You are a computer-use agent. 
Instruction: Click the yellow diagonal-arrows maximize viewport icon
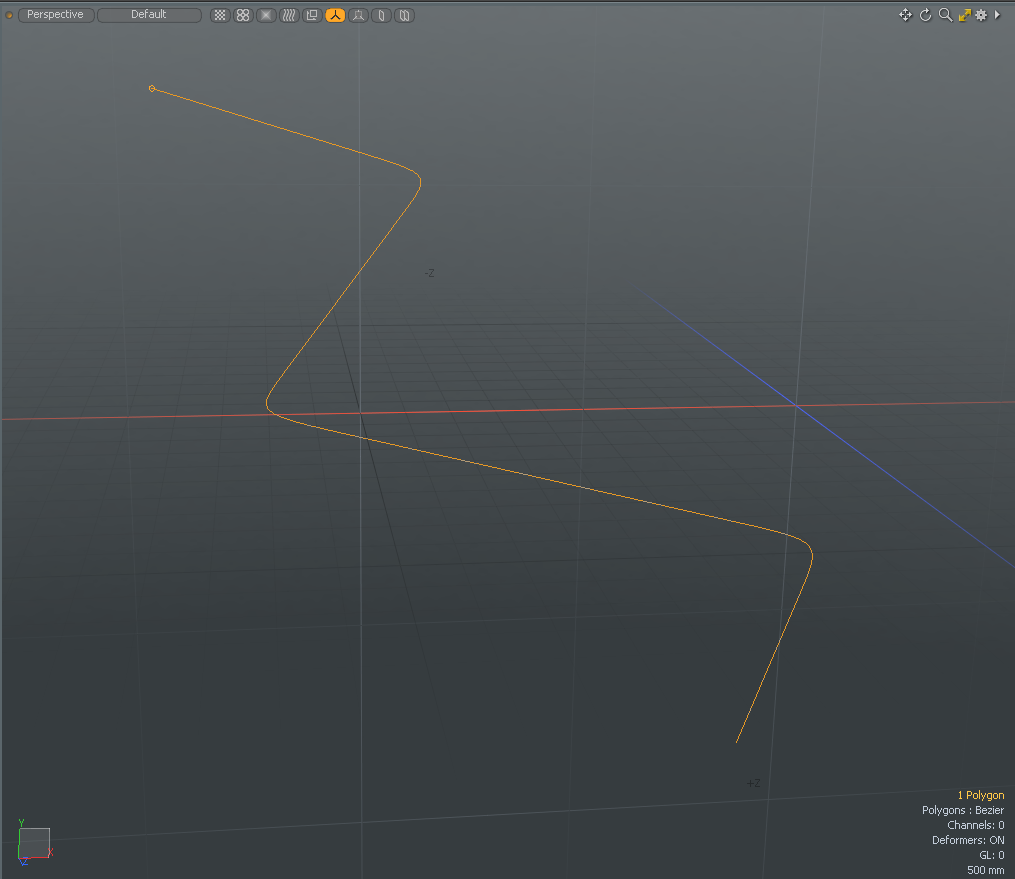(964, 15)
